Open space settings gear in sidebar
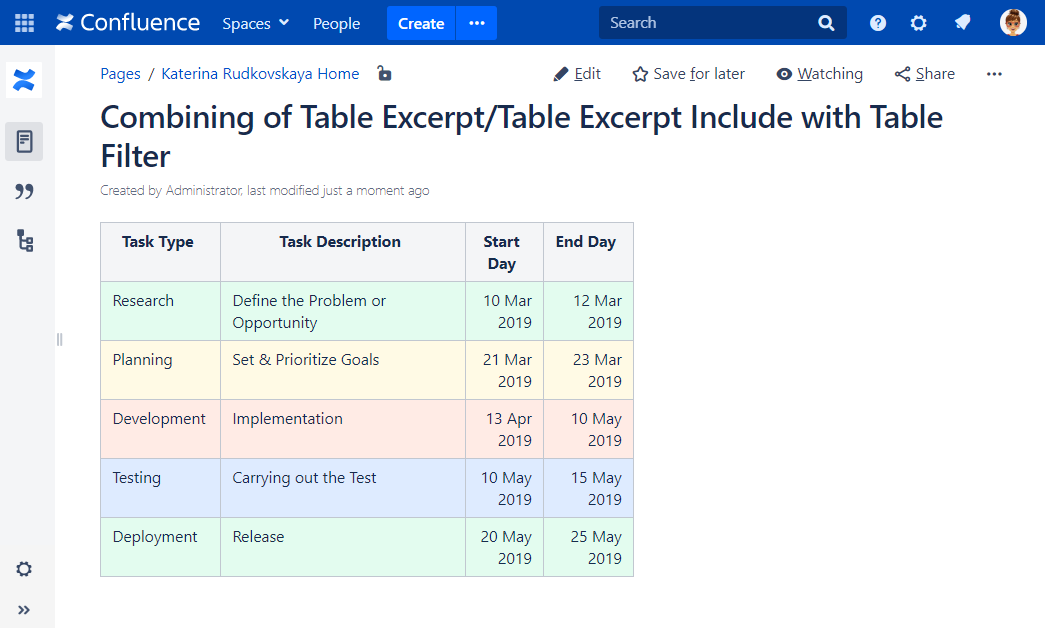 tap(24, 569)
